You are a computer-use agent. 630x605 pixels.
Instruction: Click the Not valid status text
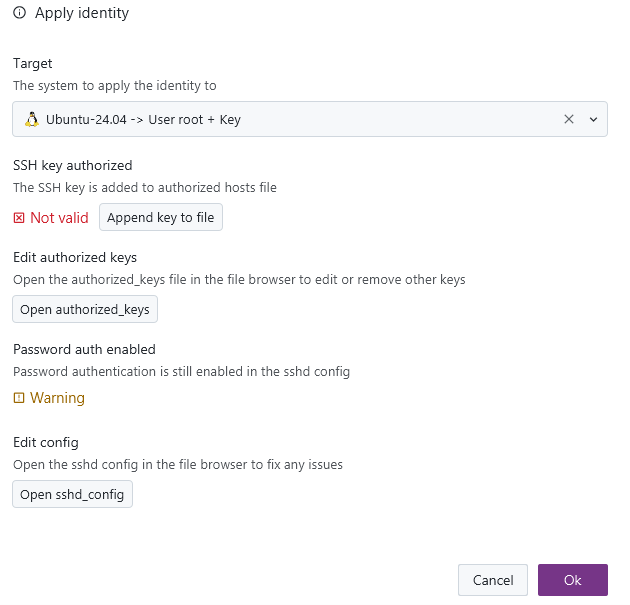tap(59, 218)
